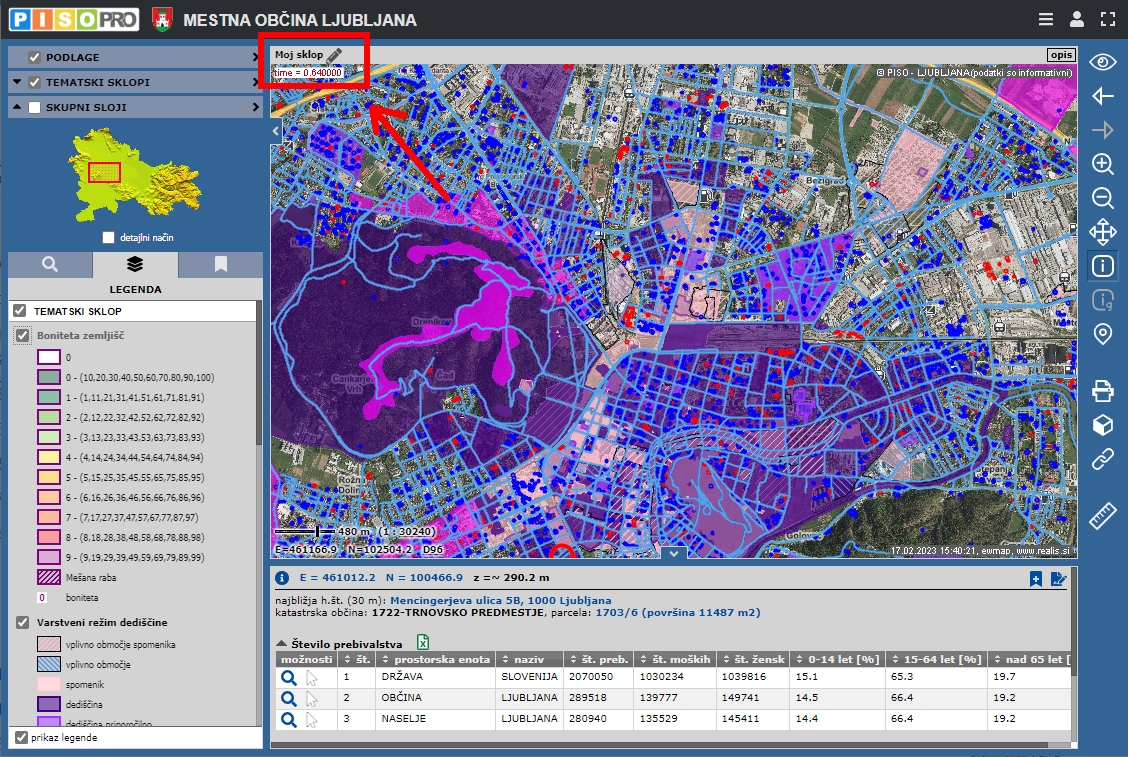Toggle the PODLAGE checkbox
1128x757 pixels.
tap(35, 57)
